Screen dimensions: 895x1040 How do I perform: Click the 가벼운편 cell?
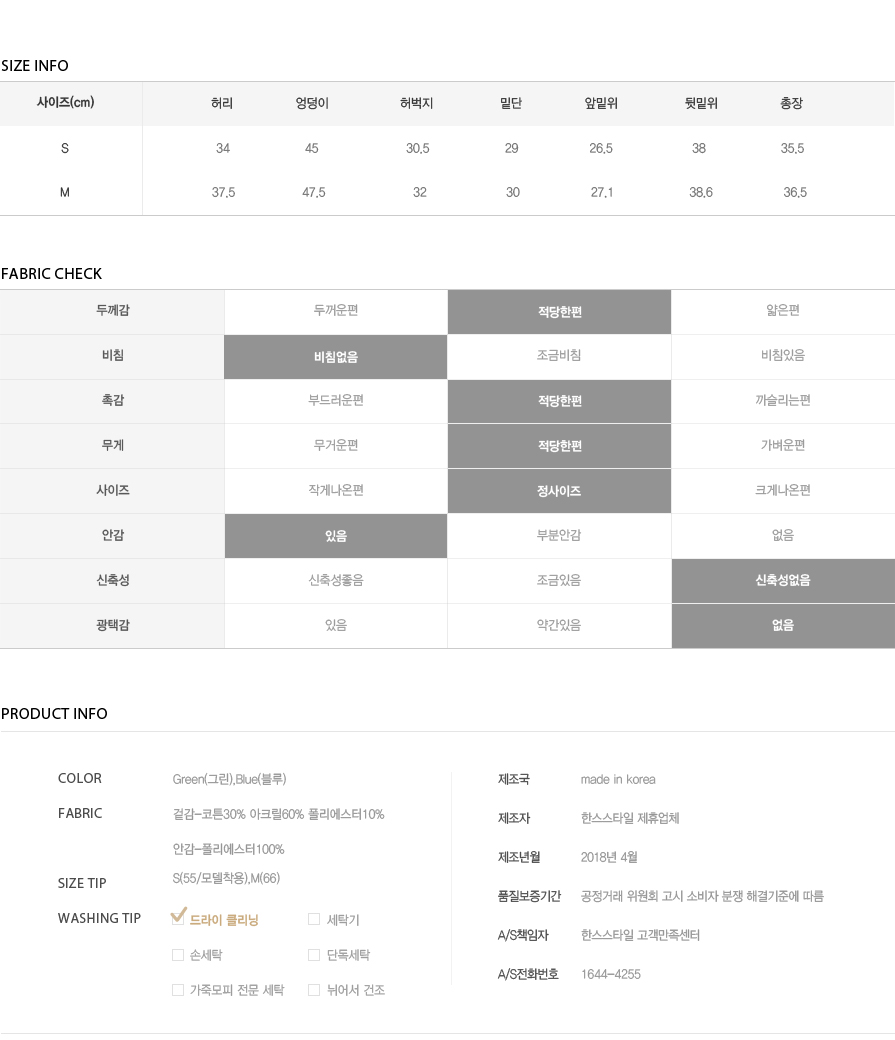tap(783, 445)
